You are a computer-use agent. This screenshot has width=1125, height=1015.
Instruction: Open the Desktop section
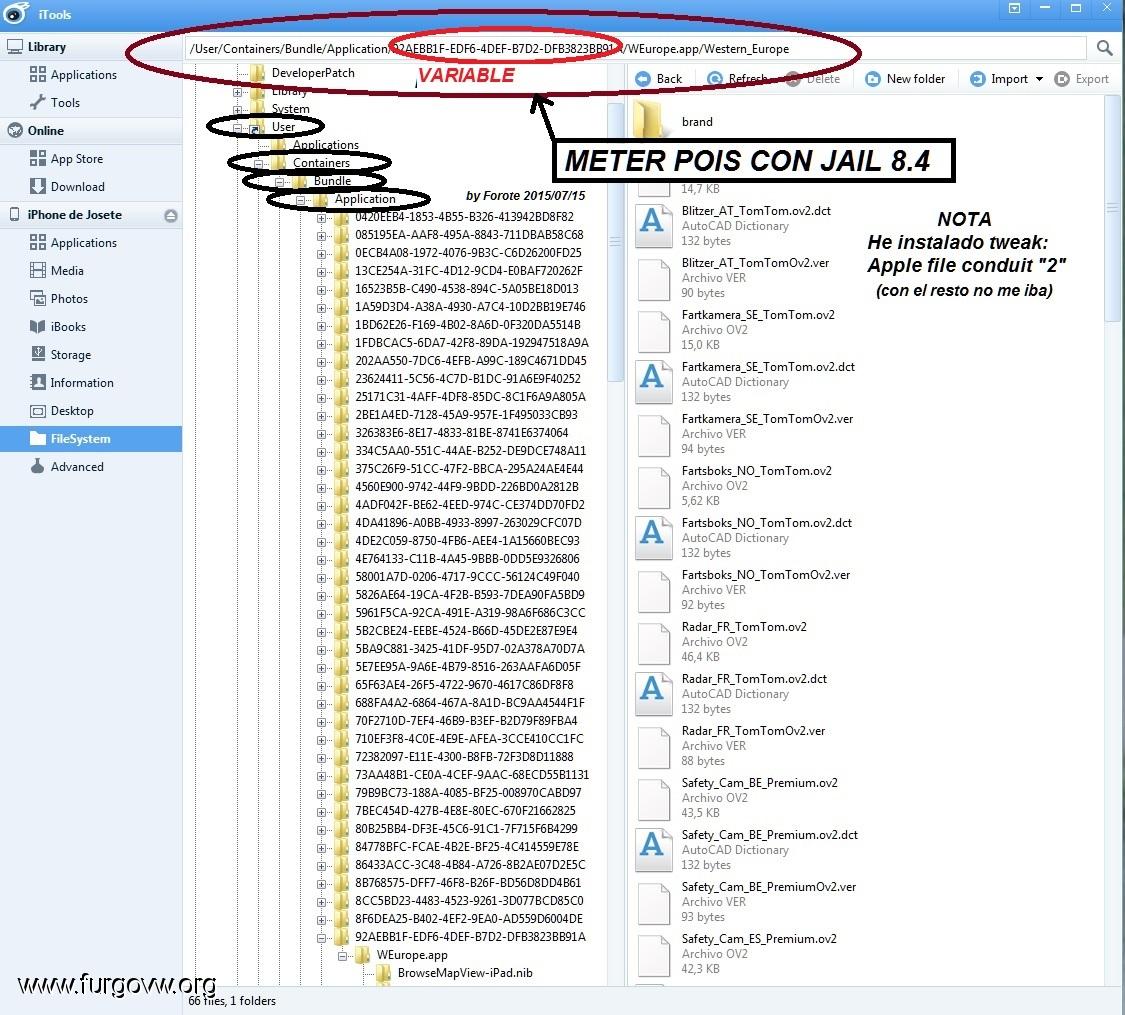(72, 410)
